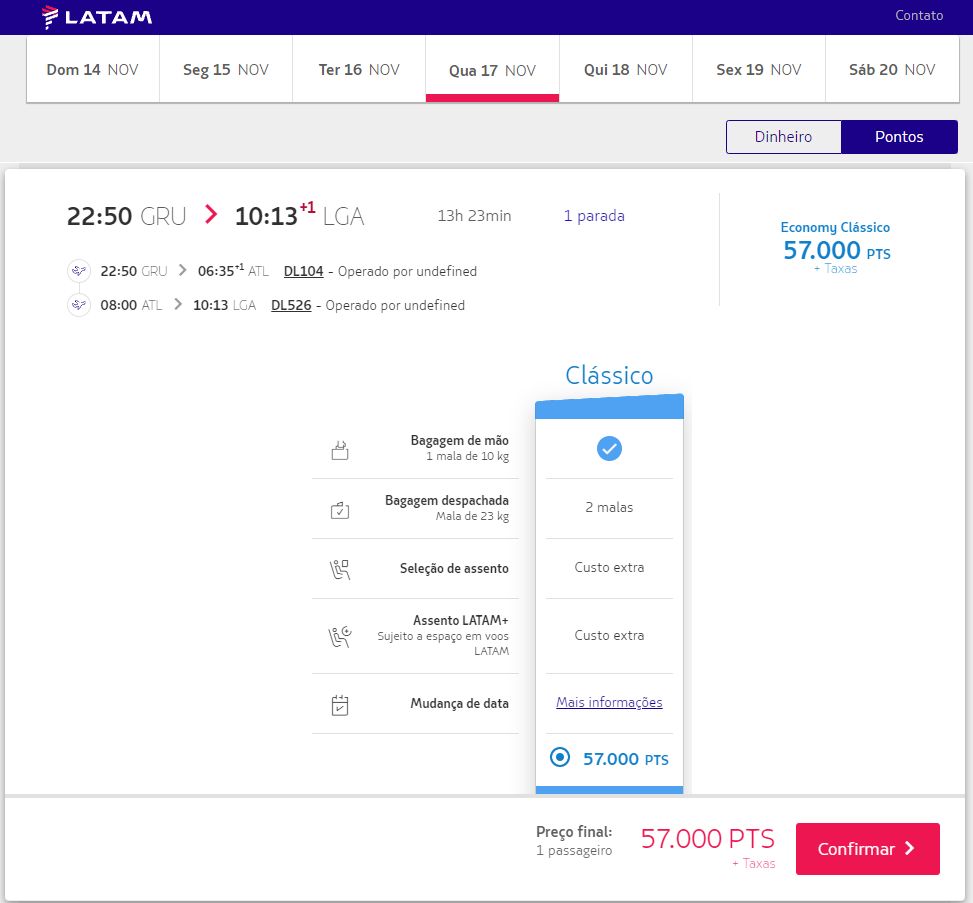Click the 'Bagagem de mão' label
The width and height of the screenshot is (973, 903).
click(459, 440)
